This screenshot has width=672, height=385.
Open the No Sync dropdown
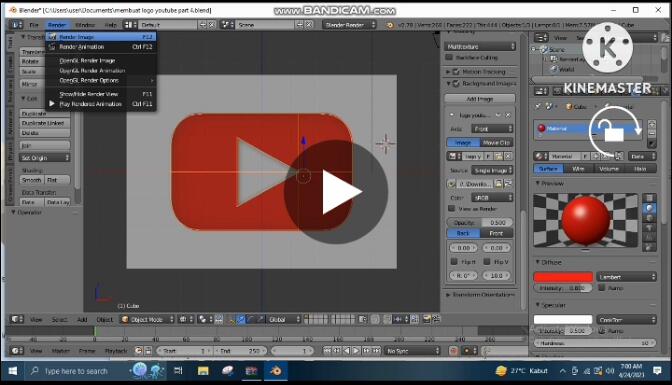412,351
